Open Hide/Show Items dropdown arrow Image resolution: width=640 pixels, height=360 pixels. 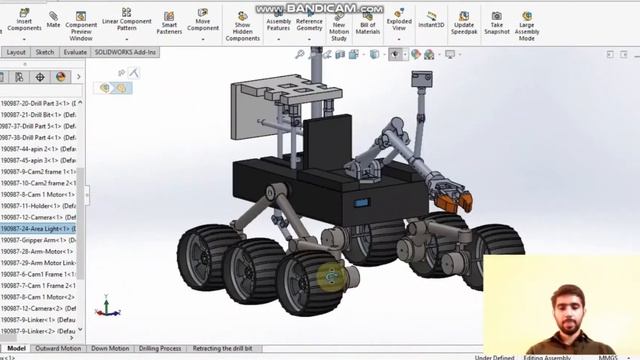coord(405,54)
